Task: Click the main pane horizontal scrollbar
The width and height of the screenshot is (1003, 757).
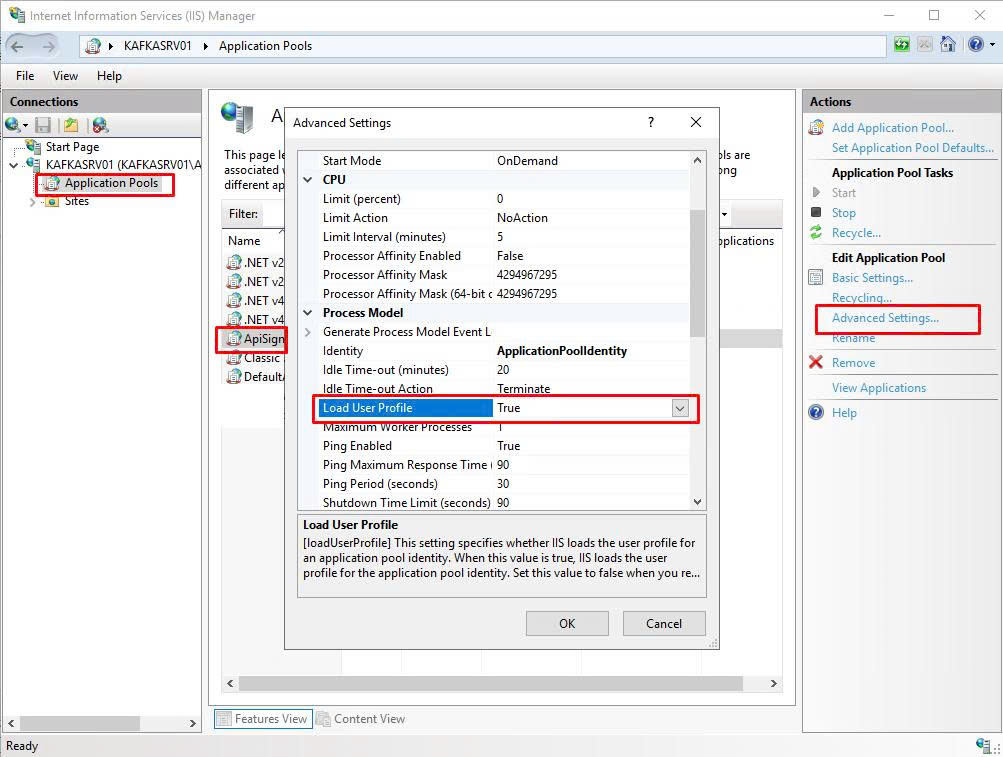Action: pos(491,683)
